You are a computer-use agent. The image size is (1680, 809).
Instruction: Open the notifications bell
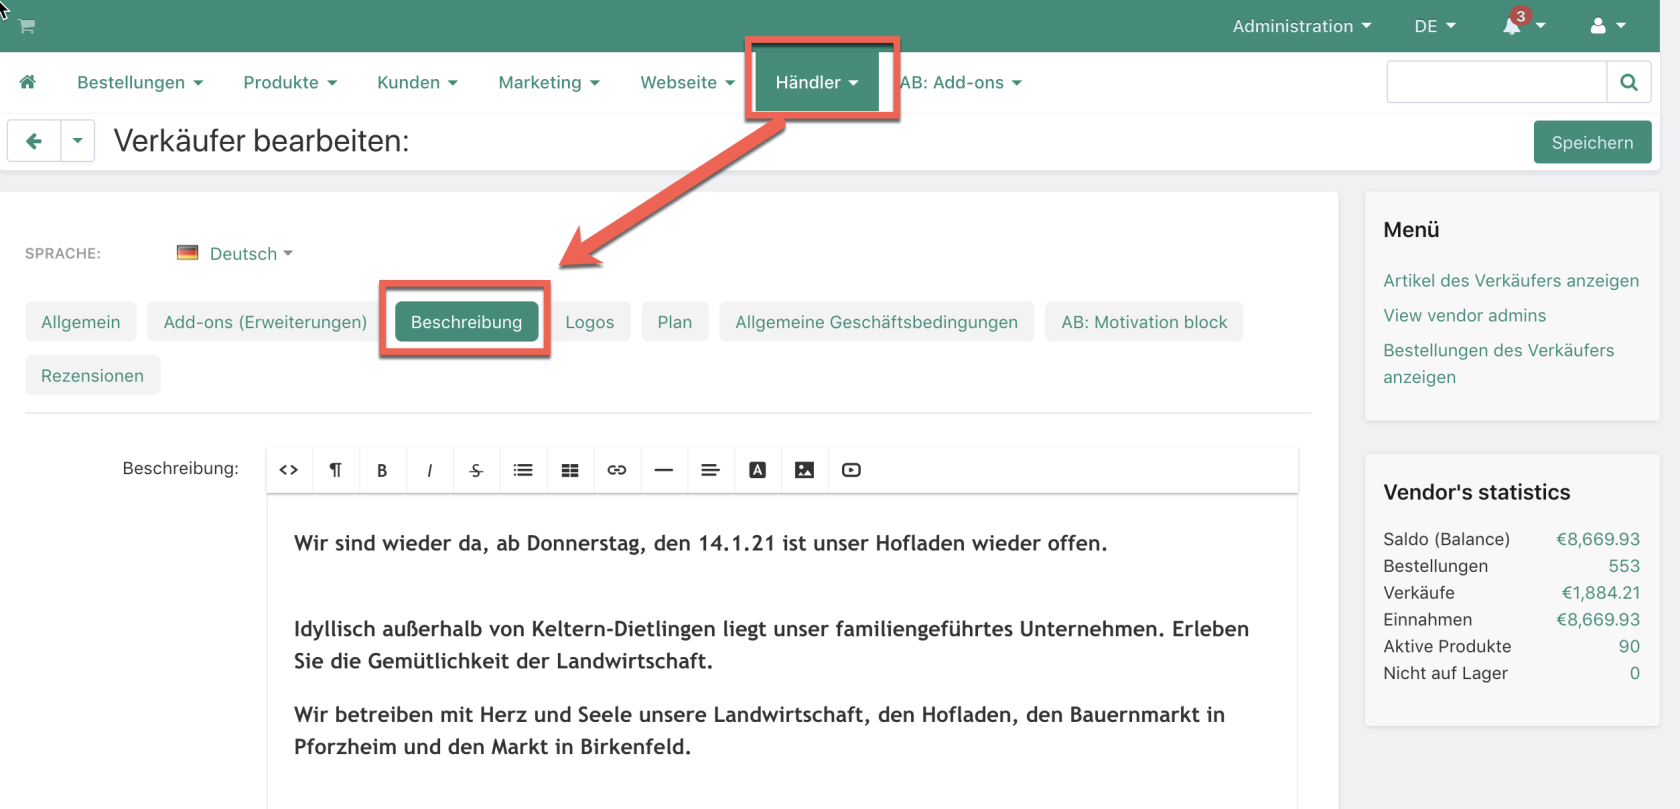[x=1512, y=26]
